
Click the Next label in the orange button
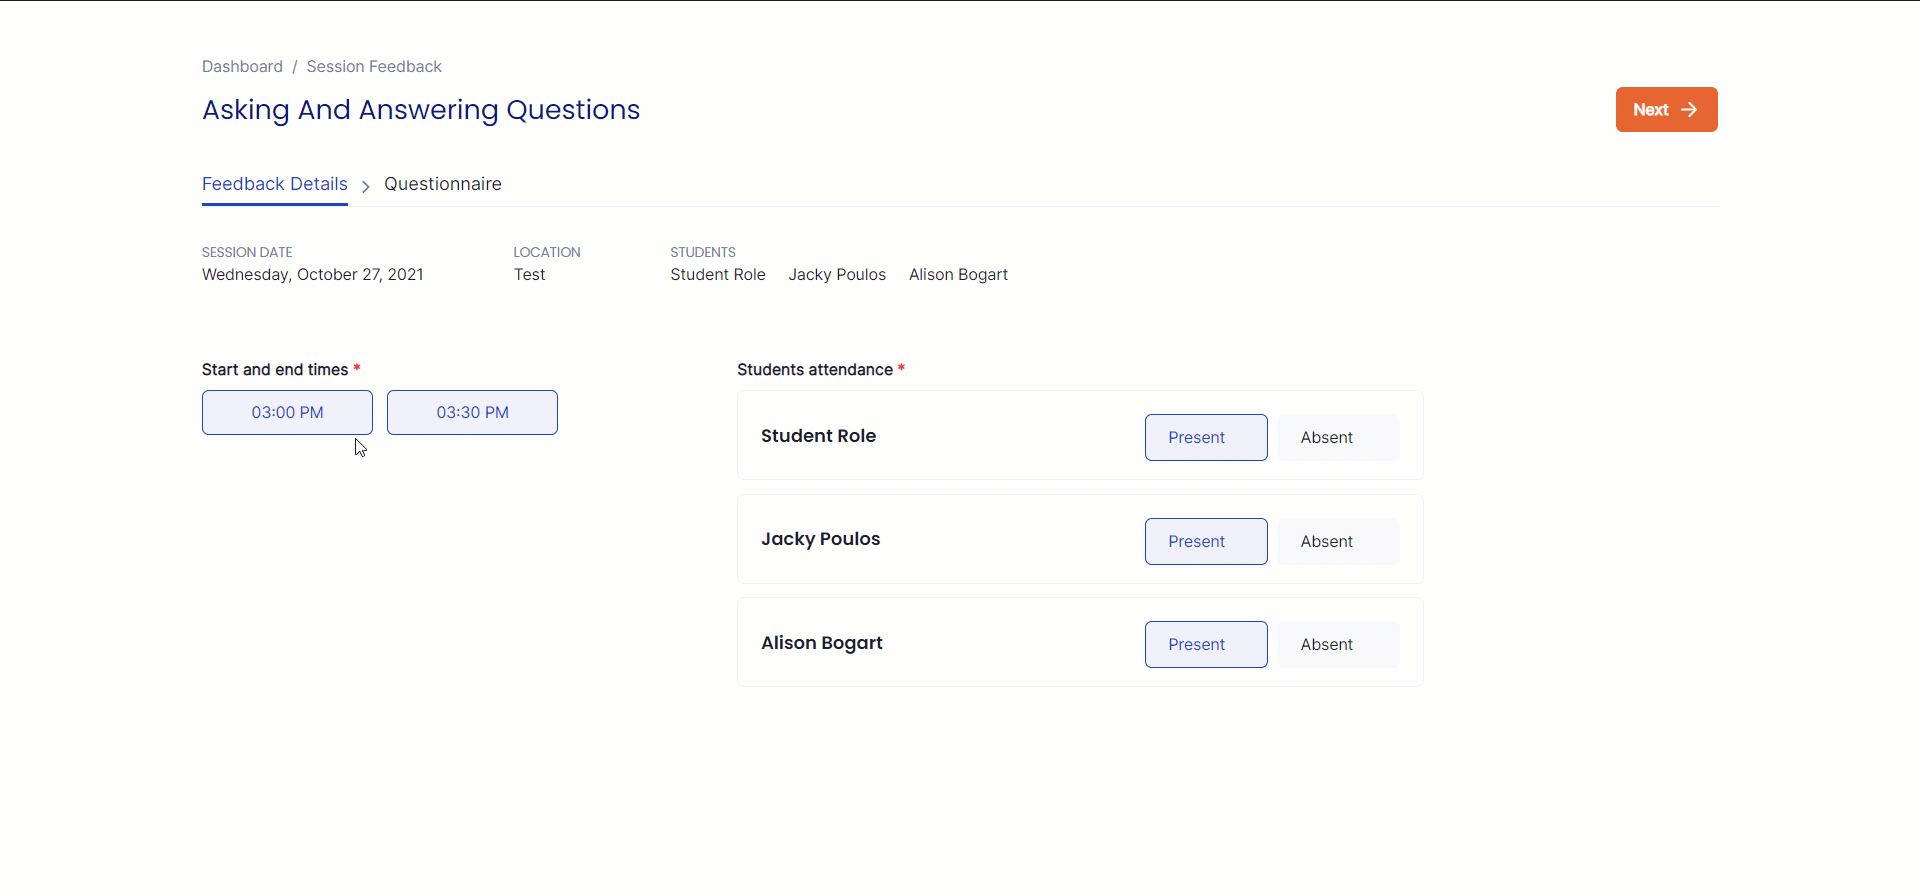pos(1651,110)
